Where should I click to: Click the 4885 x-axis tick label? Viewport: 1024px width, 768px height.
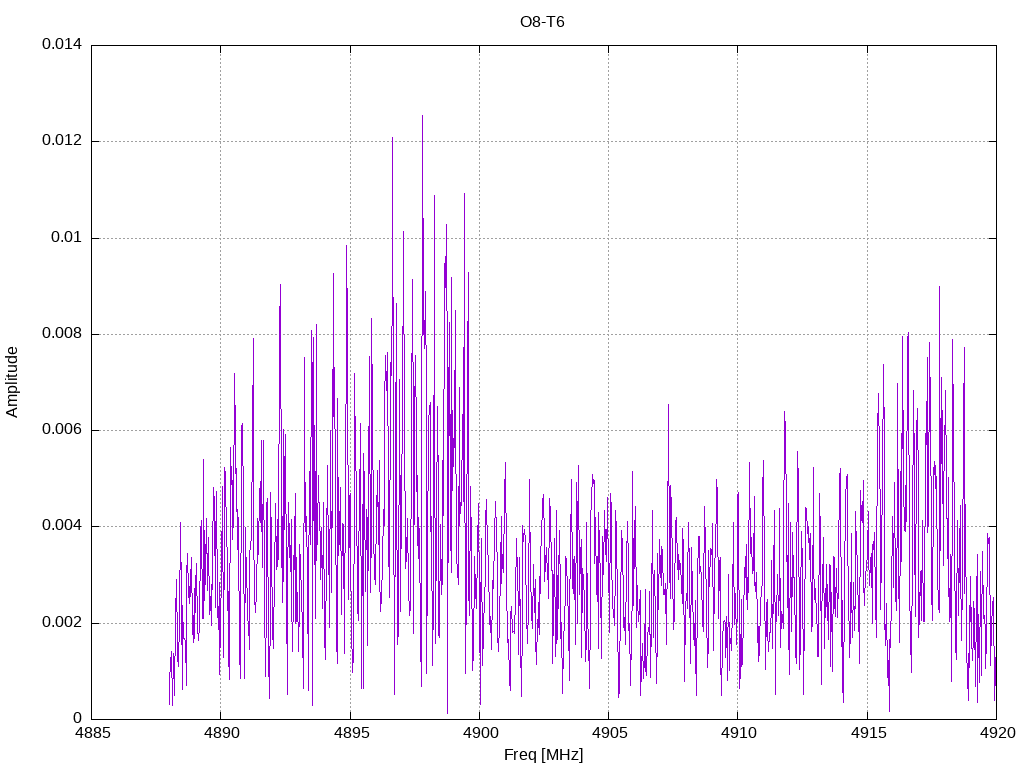click(x=92, y=733)
